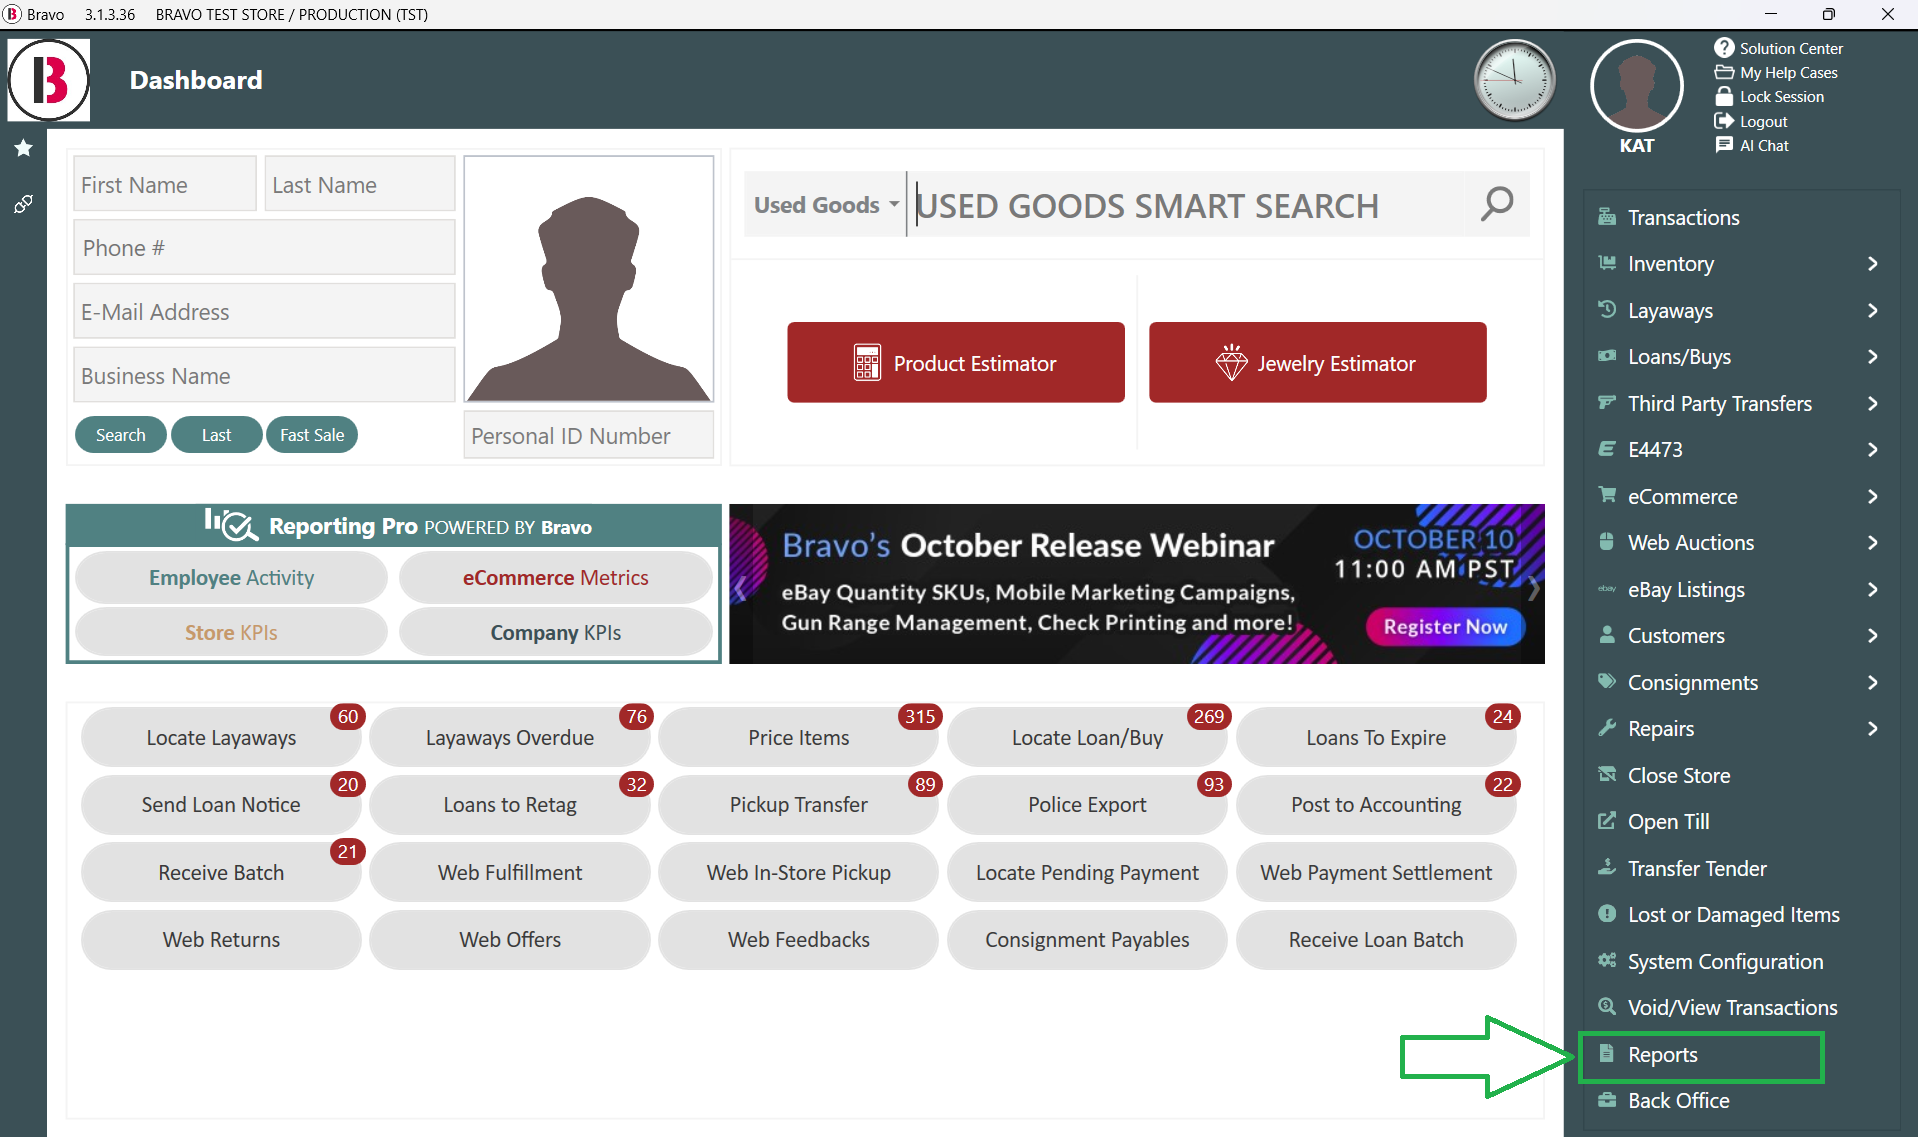Expand Web Auctions submenu arrow
This screenshot has height=1137, width=1918.
(1872, 543)
